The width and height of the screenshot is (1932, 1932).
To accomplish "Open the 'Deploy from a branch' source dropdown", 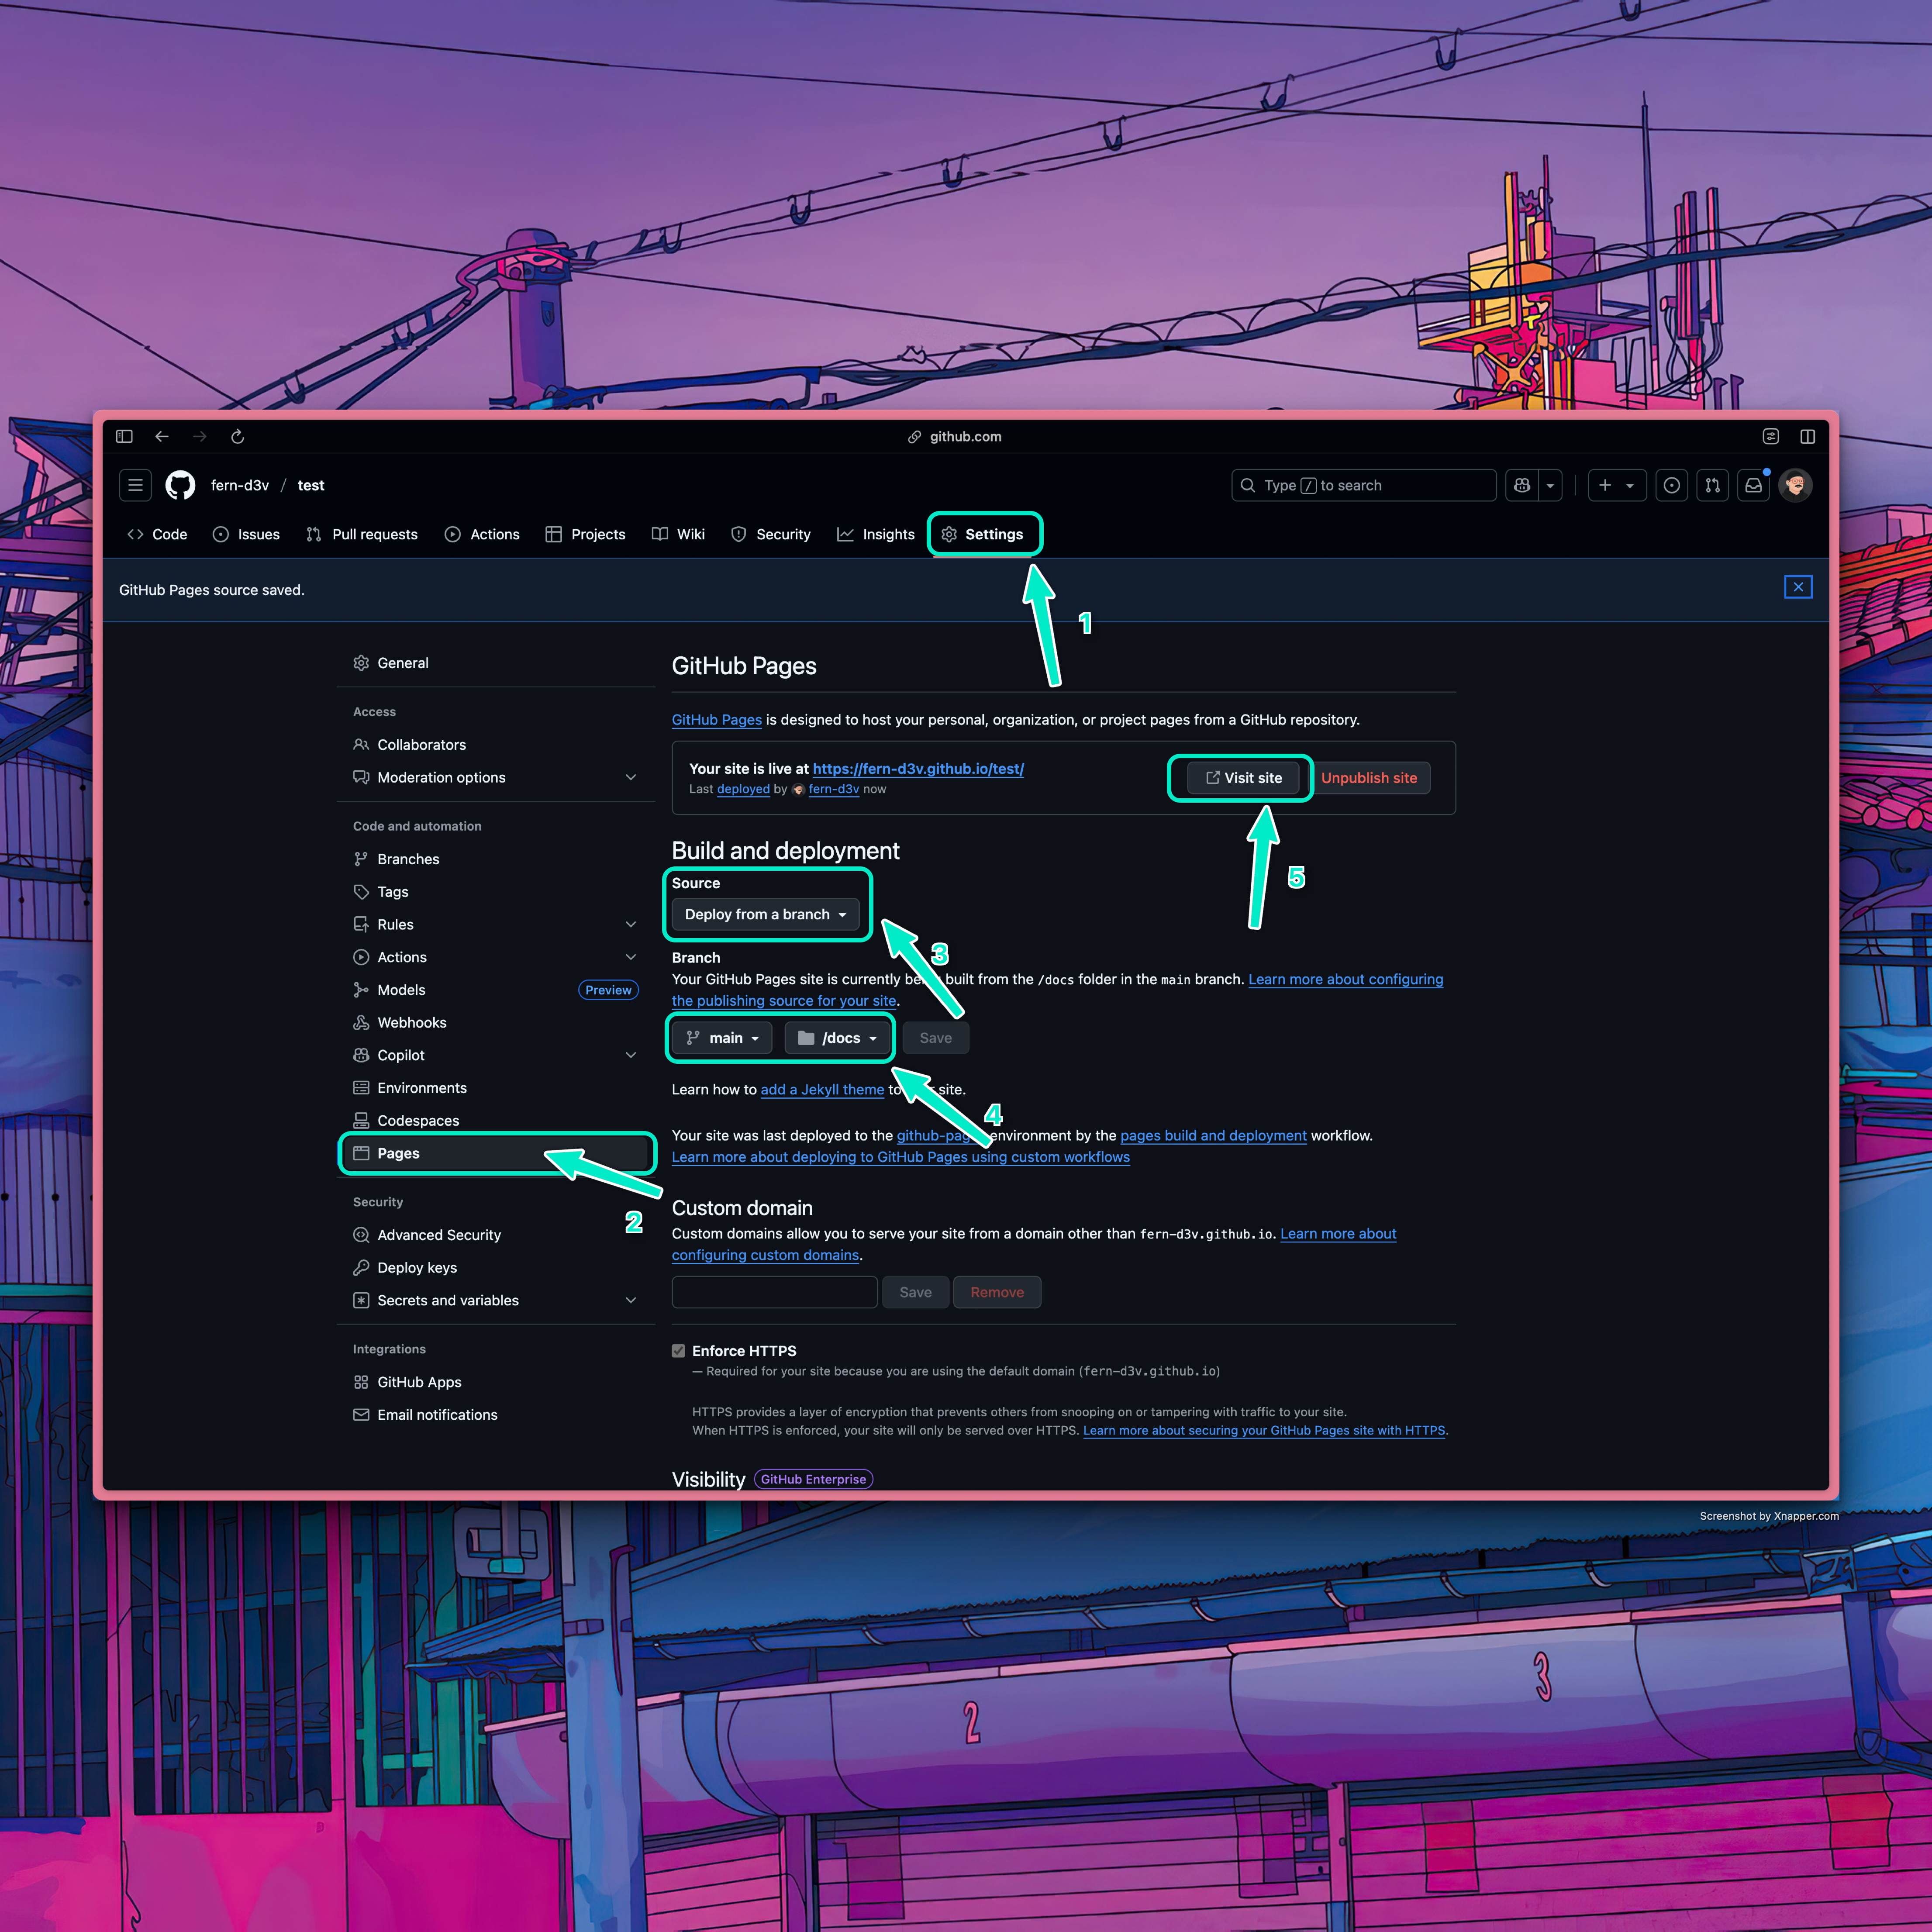I will pos(765,914).
